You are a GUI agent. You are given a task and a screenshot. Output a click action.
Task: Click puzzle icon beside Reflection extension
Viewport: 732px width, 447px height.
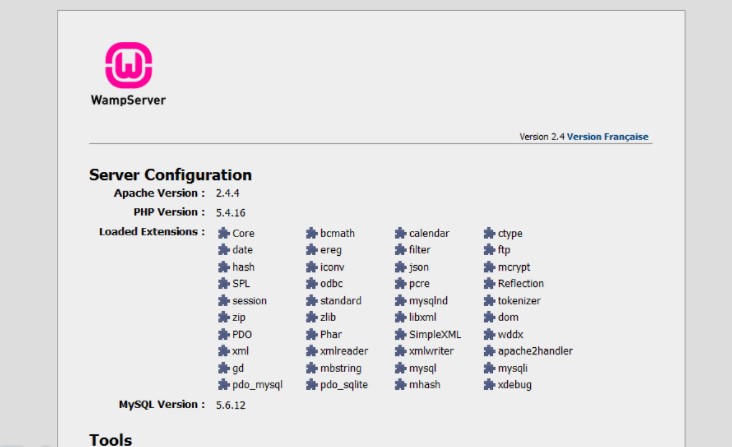pyautogui.click(x=489, y=283)
